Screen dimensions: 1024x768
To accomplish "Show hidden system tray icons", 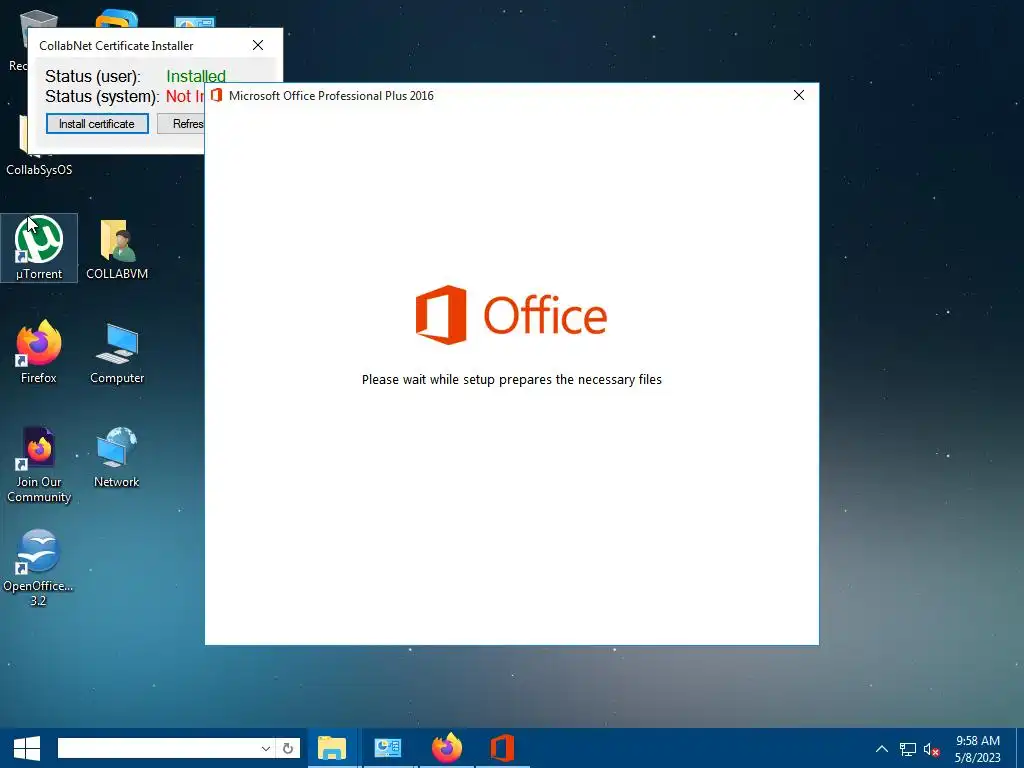I will tap(882, 749).
